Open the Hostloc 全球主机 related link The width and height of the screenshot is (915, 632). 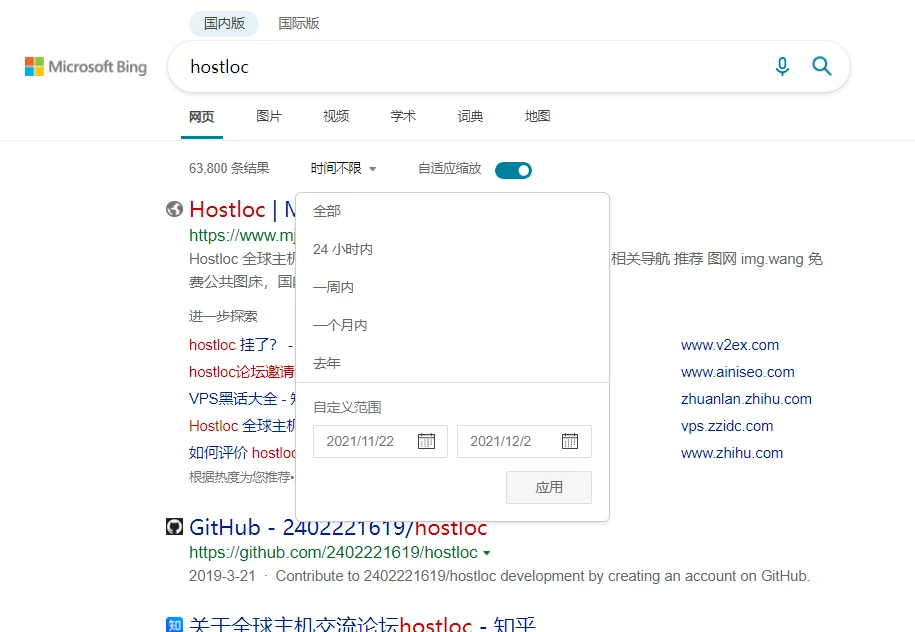tap(242, 425)
